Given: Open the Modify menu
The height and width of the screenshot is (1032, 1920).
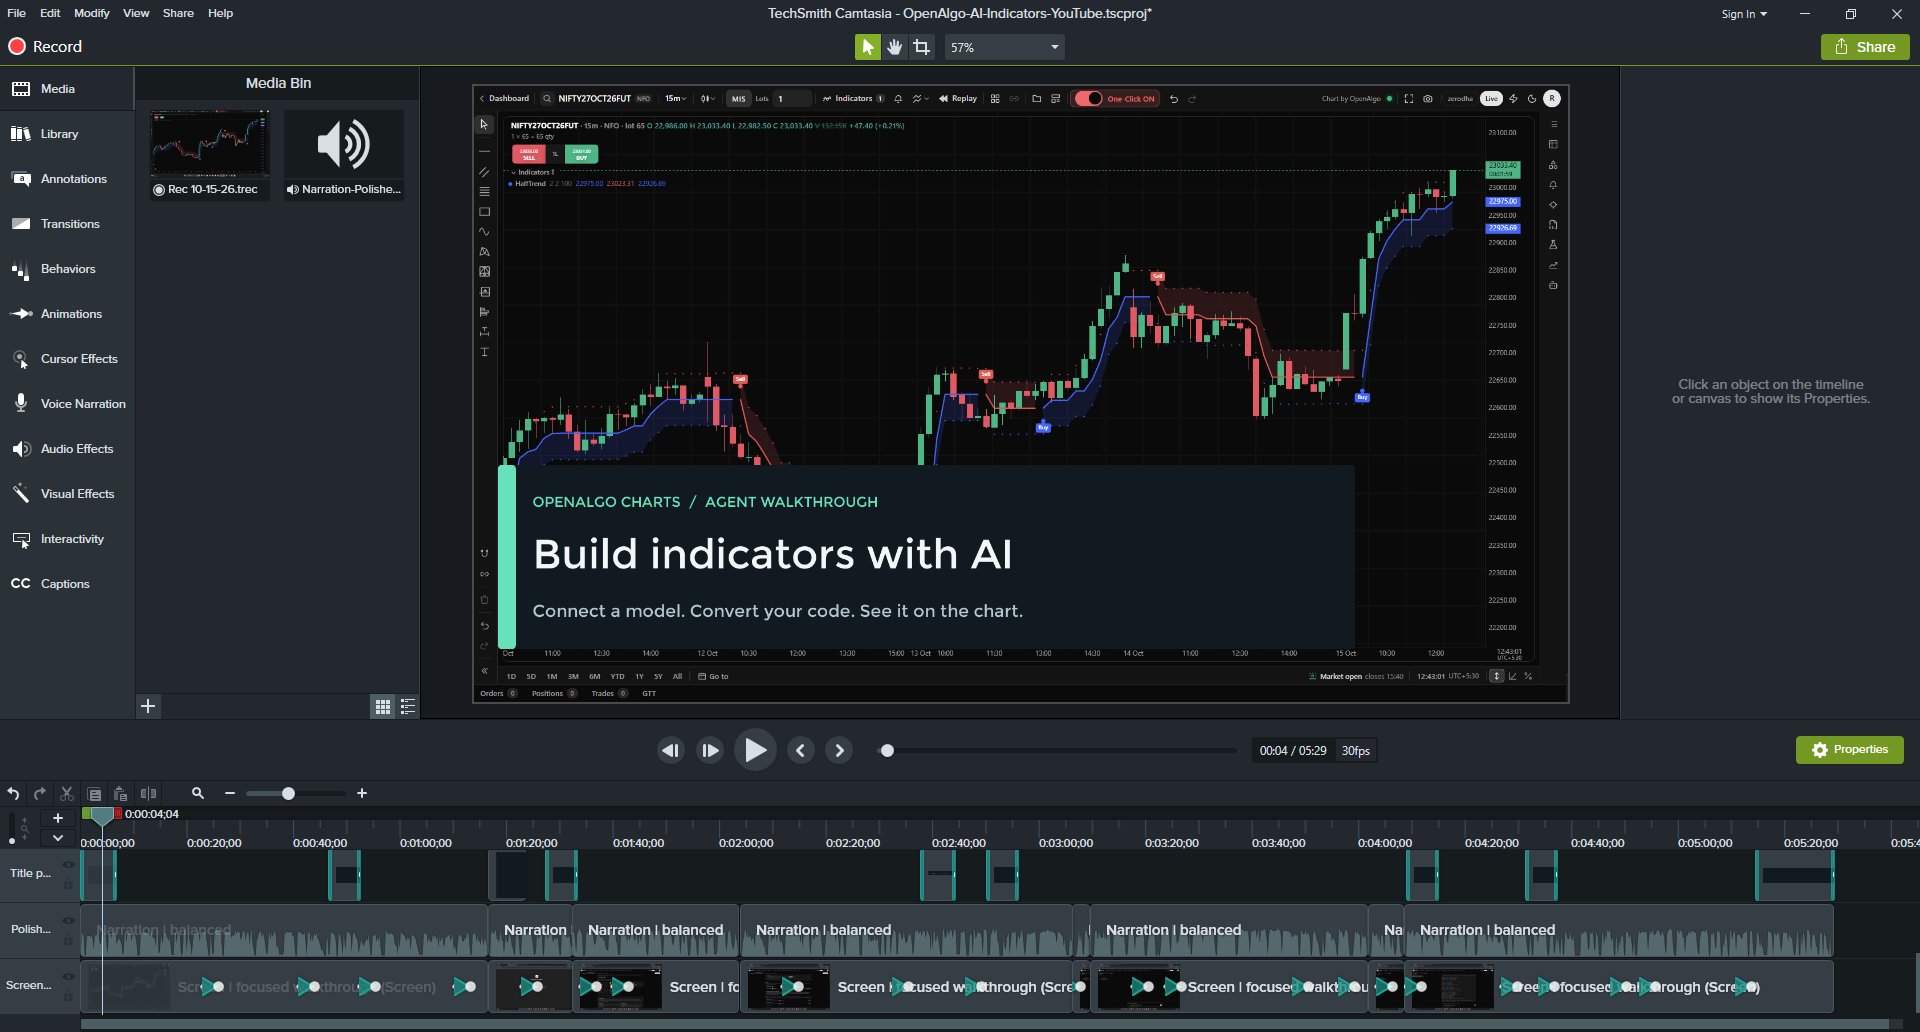Looking at the screenshot, I should tap(92, 13).
